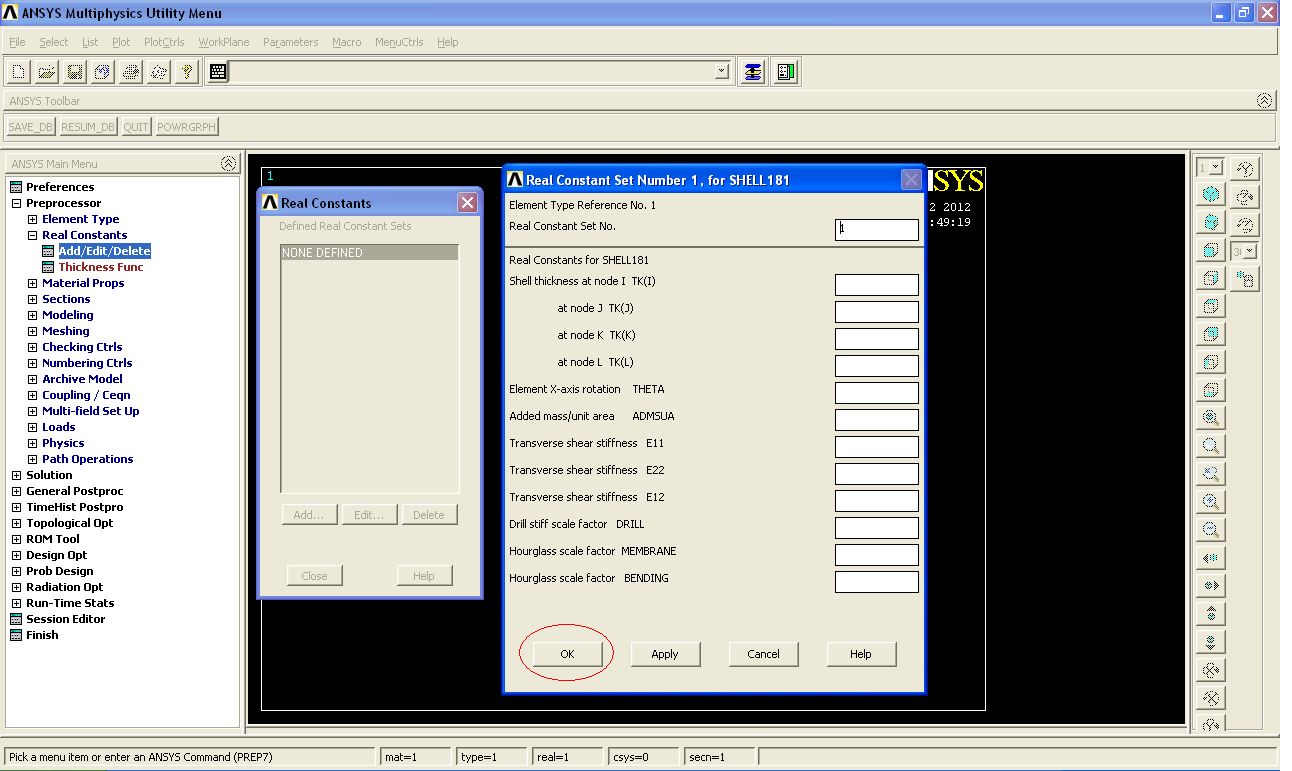Select the Oblique View cube icon

[1211, 222]
